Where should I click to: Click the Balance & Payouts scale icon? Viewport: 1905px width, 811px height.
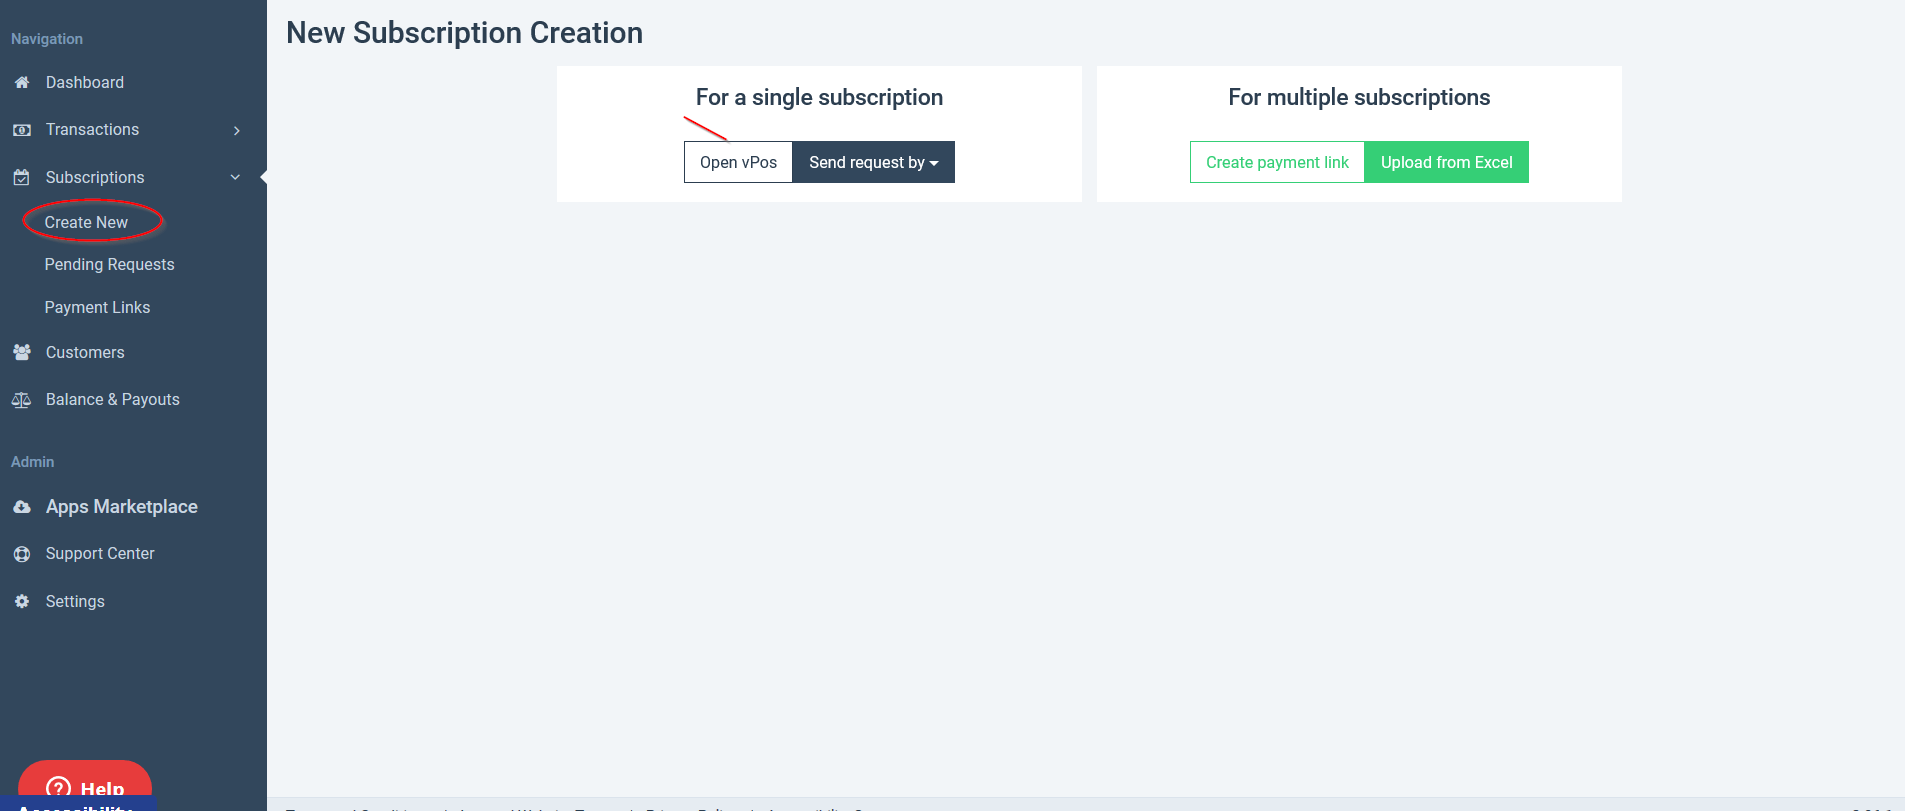click(x=22, y=400)
